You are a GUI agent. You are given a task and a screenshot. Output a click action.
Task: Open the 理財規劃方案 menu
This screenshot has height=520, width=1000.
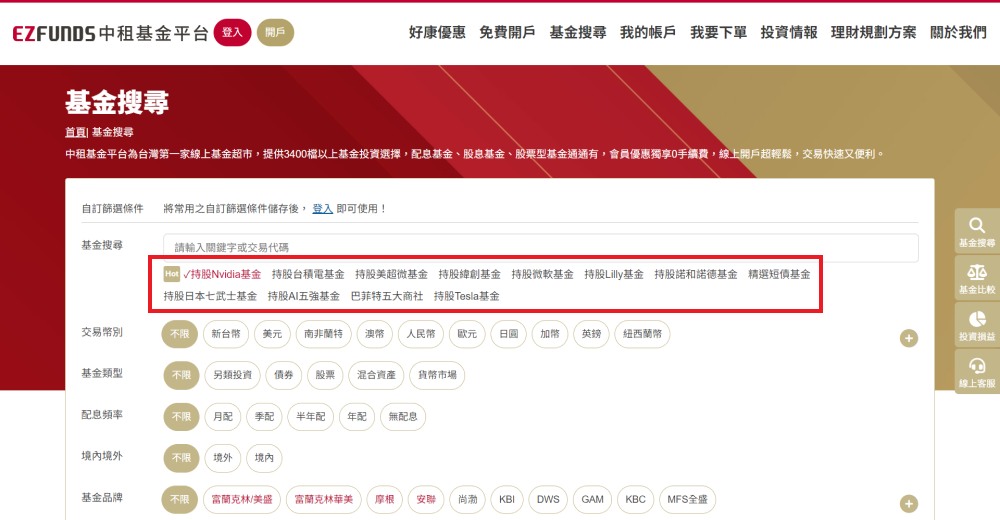(x=874, y=33)
